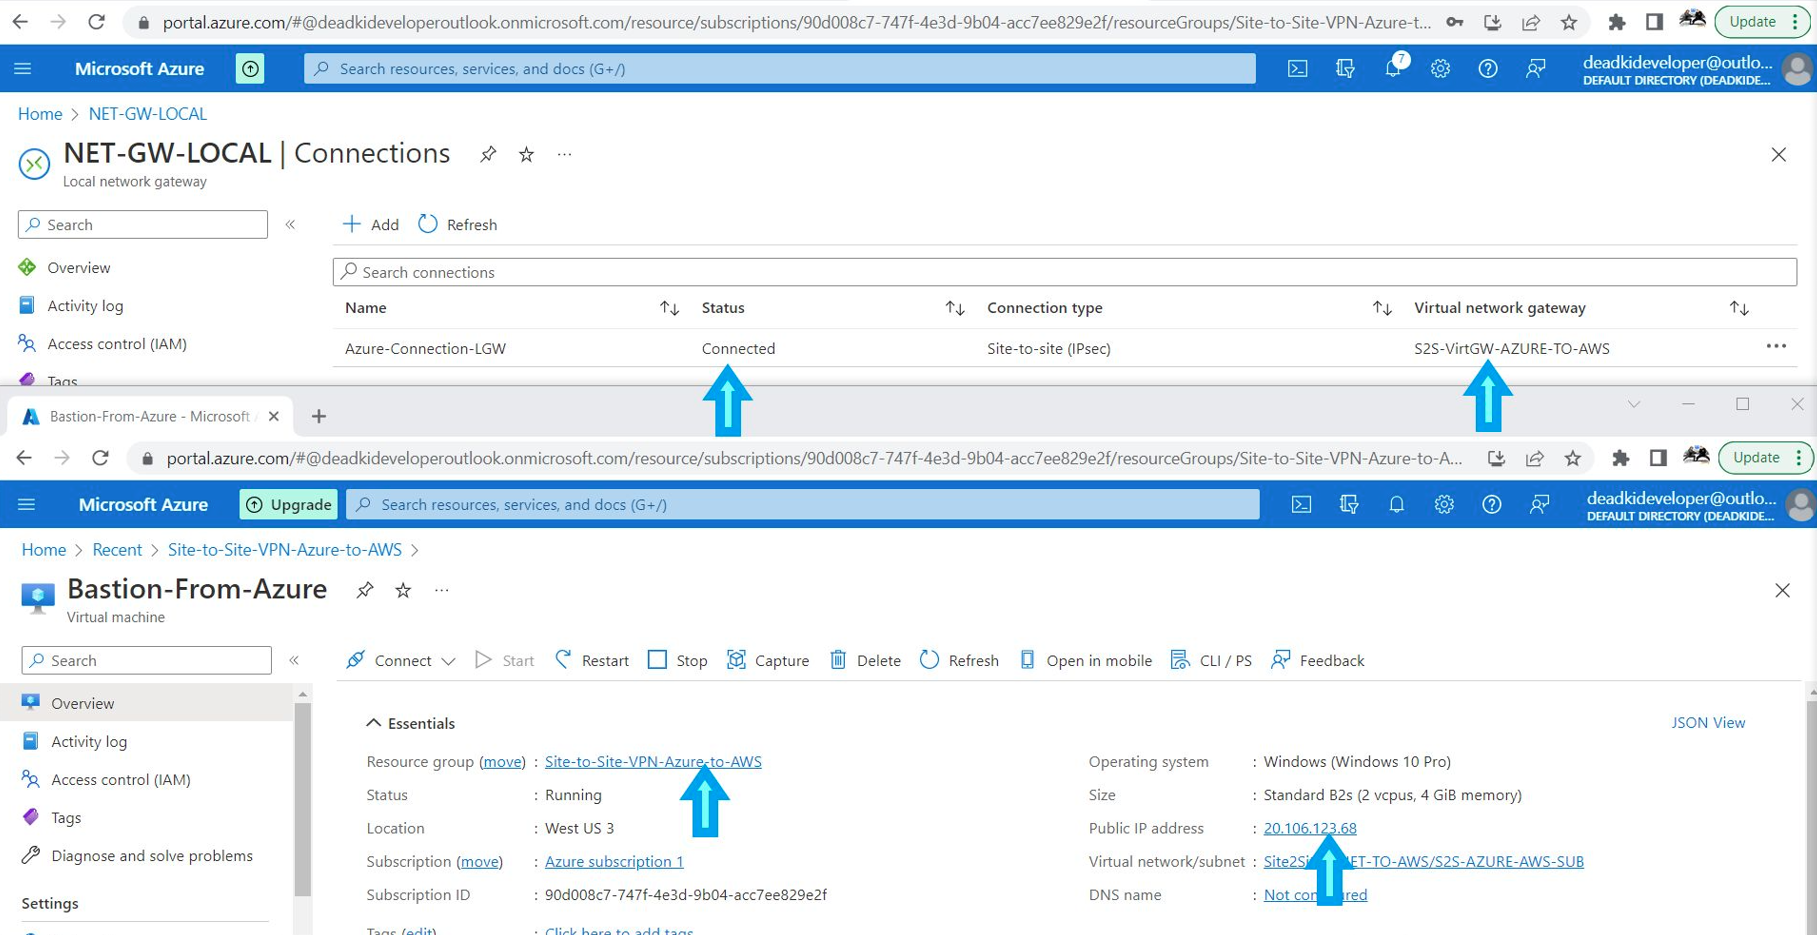Viewport: 1817px width, 935px height.
Task: Open the portal hamburger menu in NET-GW-LOCAL window
Action: tap(23, 68)
